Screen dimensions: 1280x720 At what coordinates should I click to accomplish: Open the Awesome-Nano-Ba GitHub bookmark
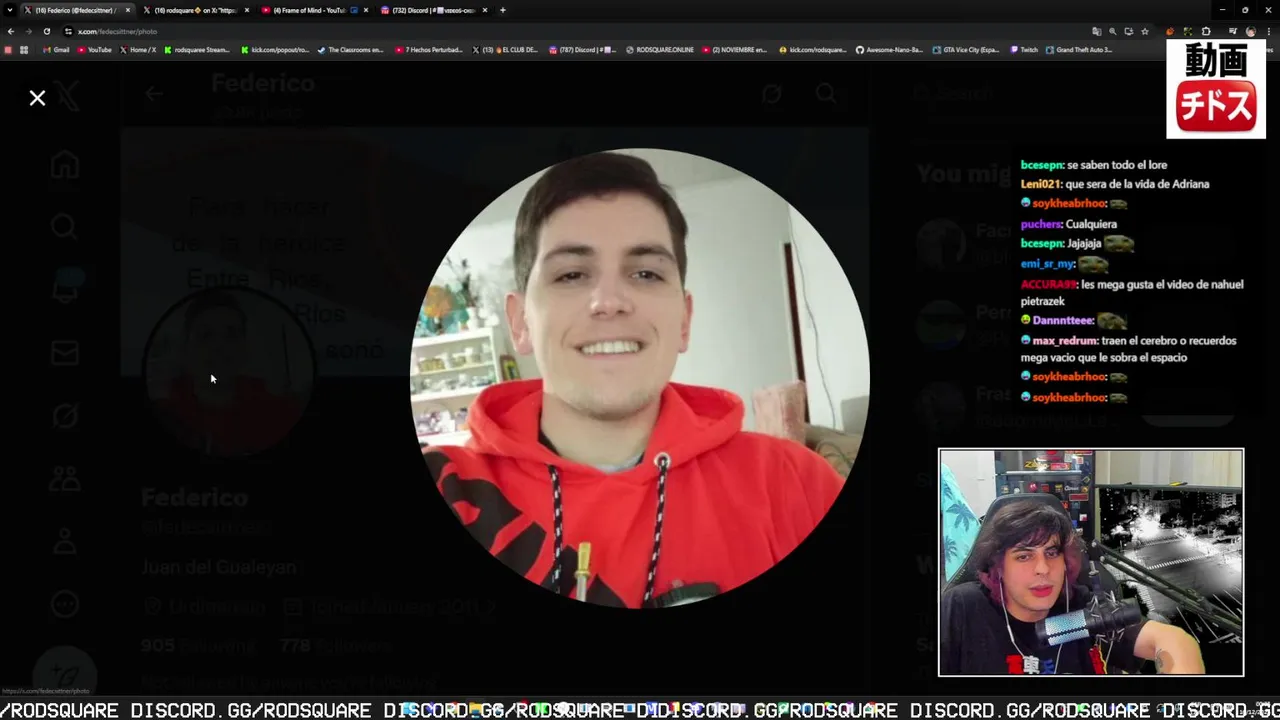(x=890, y=50)
